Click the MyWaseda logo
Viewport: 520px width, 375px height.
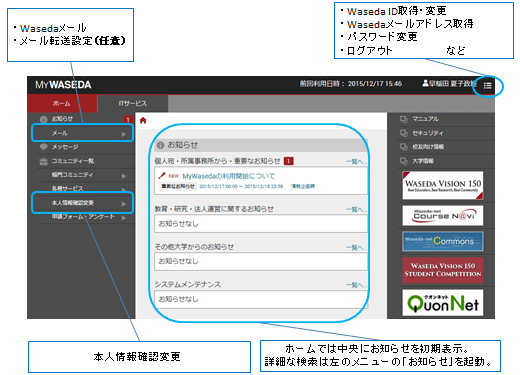[x=63, y=85]
